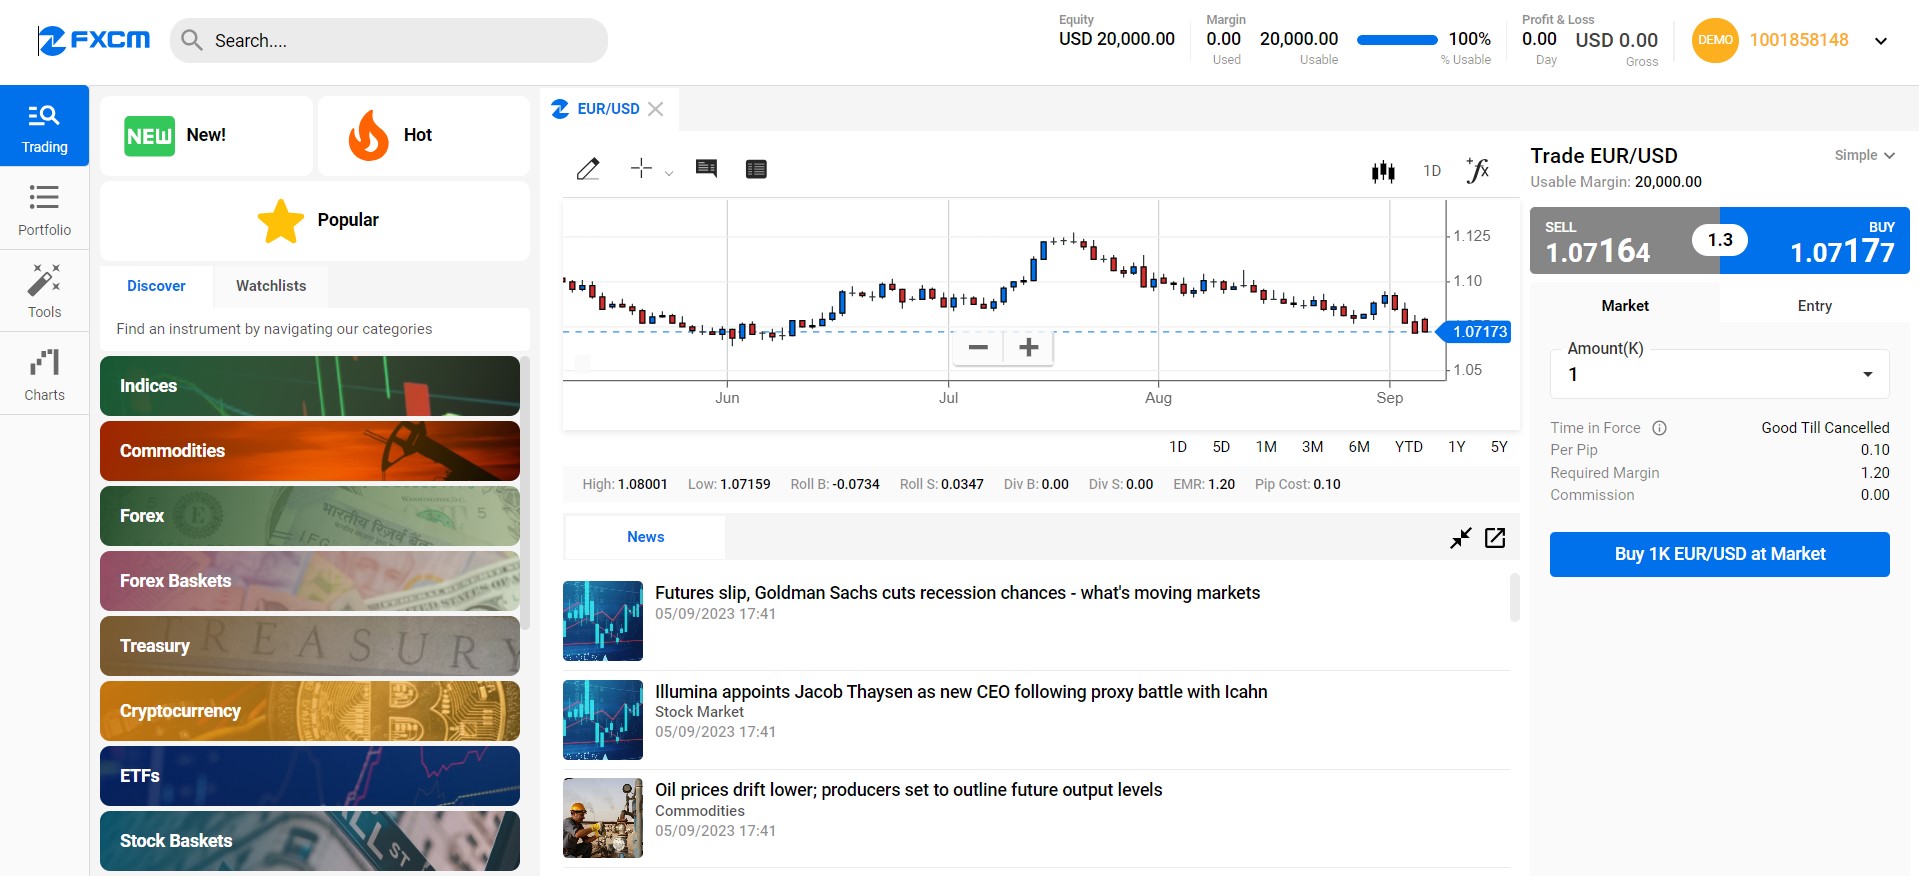Collapse the news panel
Screen dimensions: 1919x876
coord(1461,538)
